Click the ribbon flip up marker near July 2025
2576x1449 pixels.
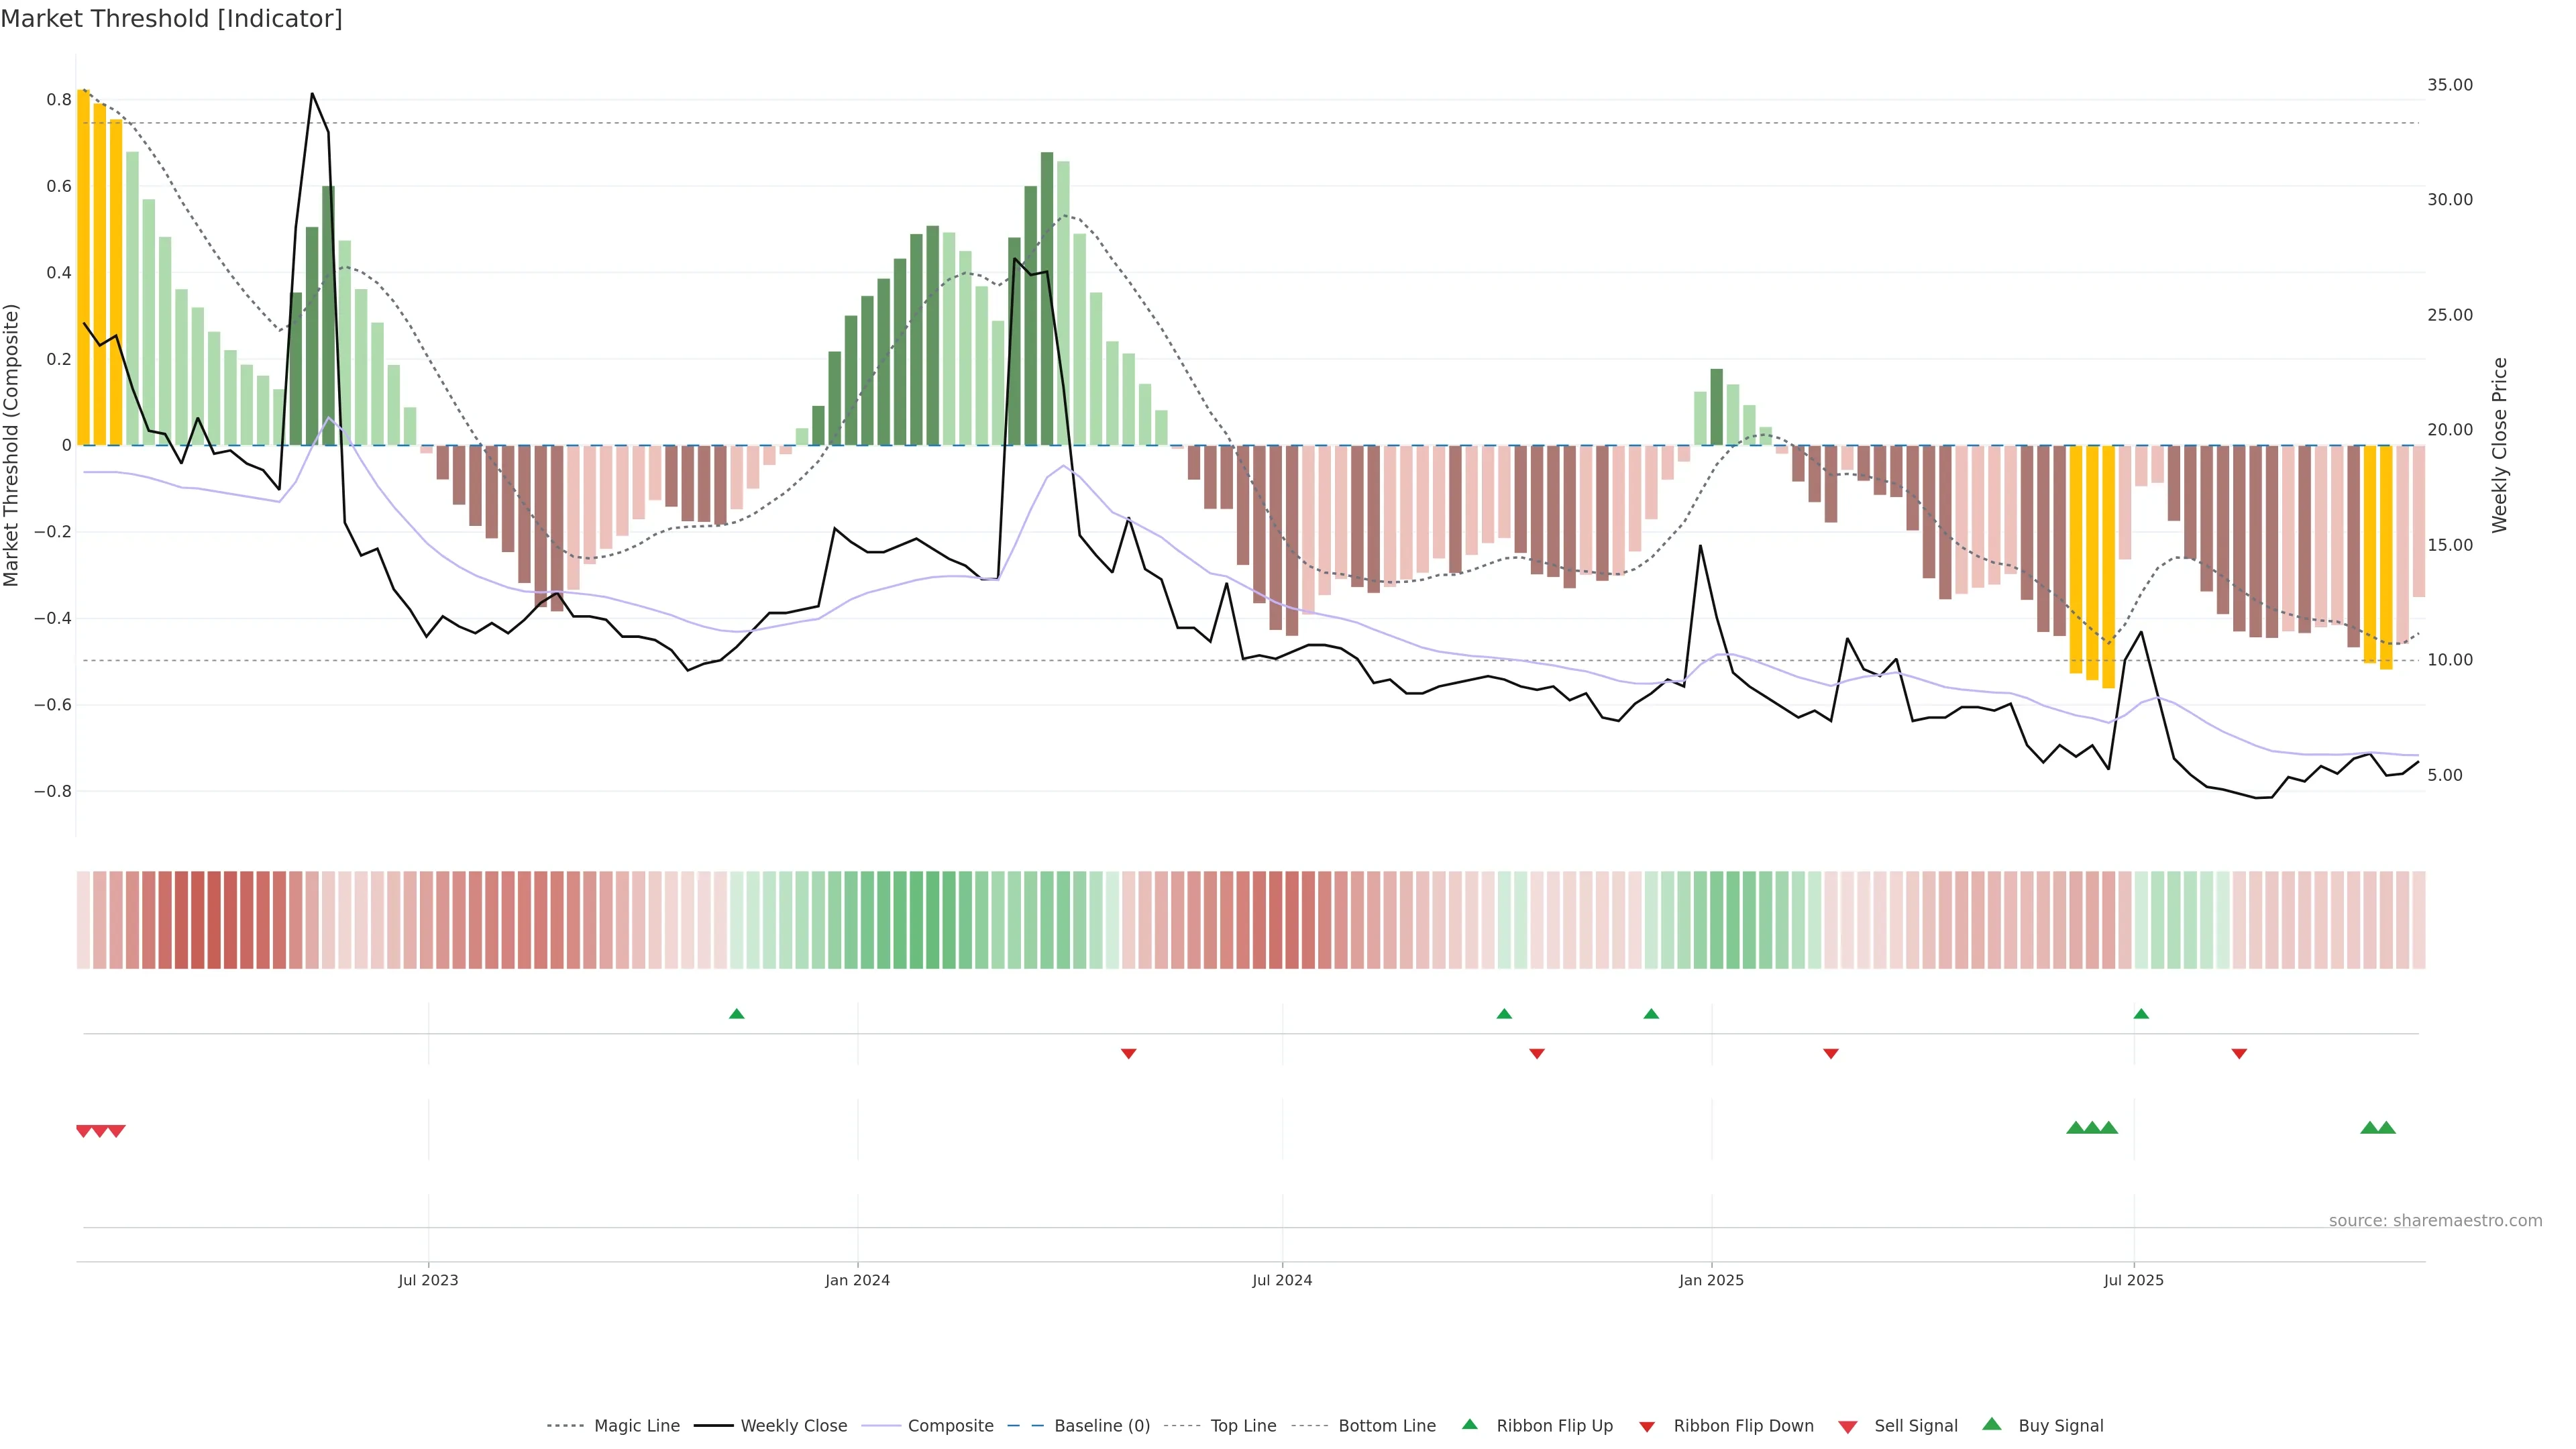coord(2141,1014)
